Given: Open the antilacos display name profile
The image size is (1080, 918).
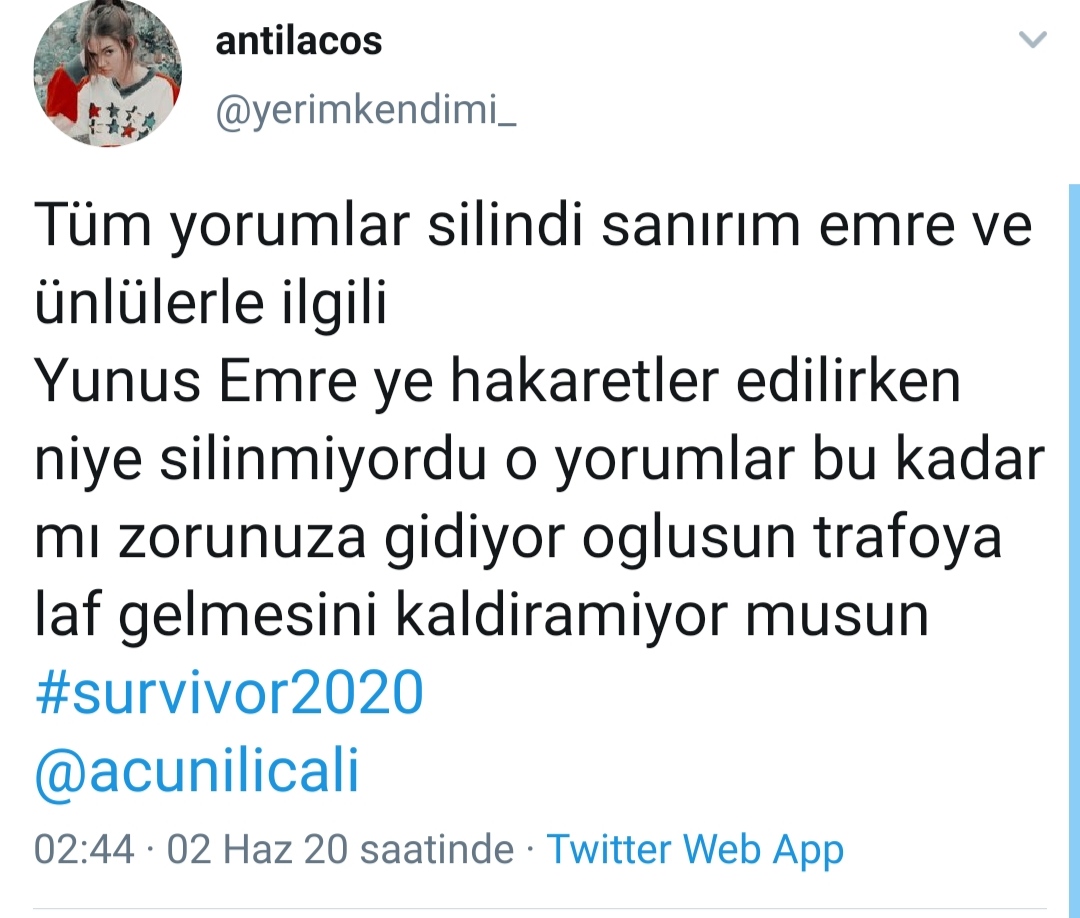Looking at the screenshot, I should (298, 41).
